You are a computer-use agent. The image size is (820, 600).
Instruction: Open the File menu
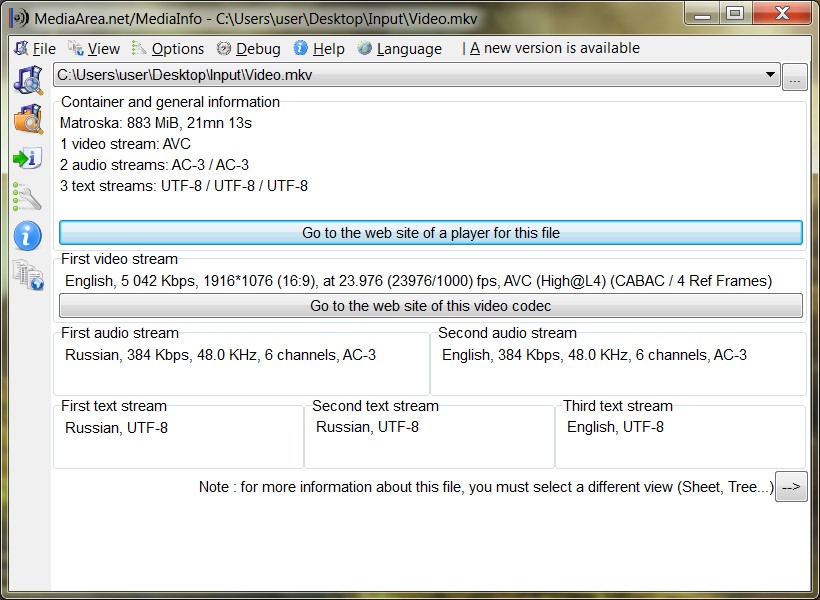35,49
